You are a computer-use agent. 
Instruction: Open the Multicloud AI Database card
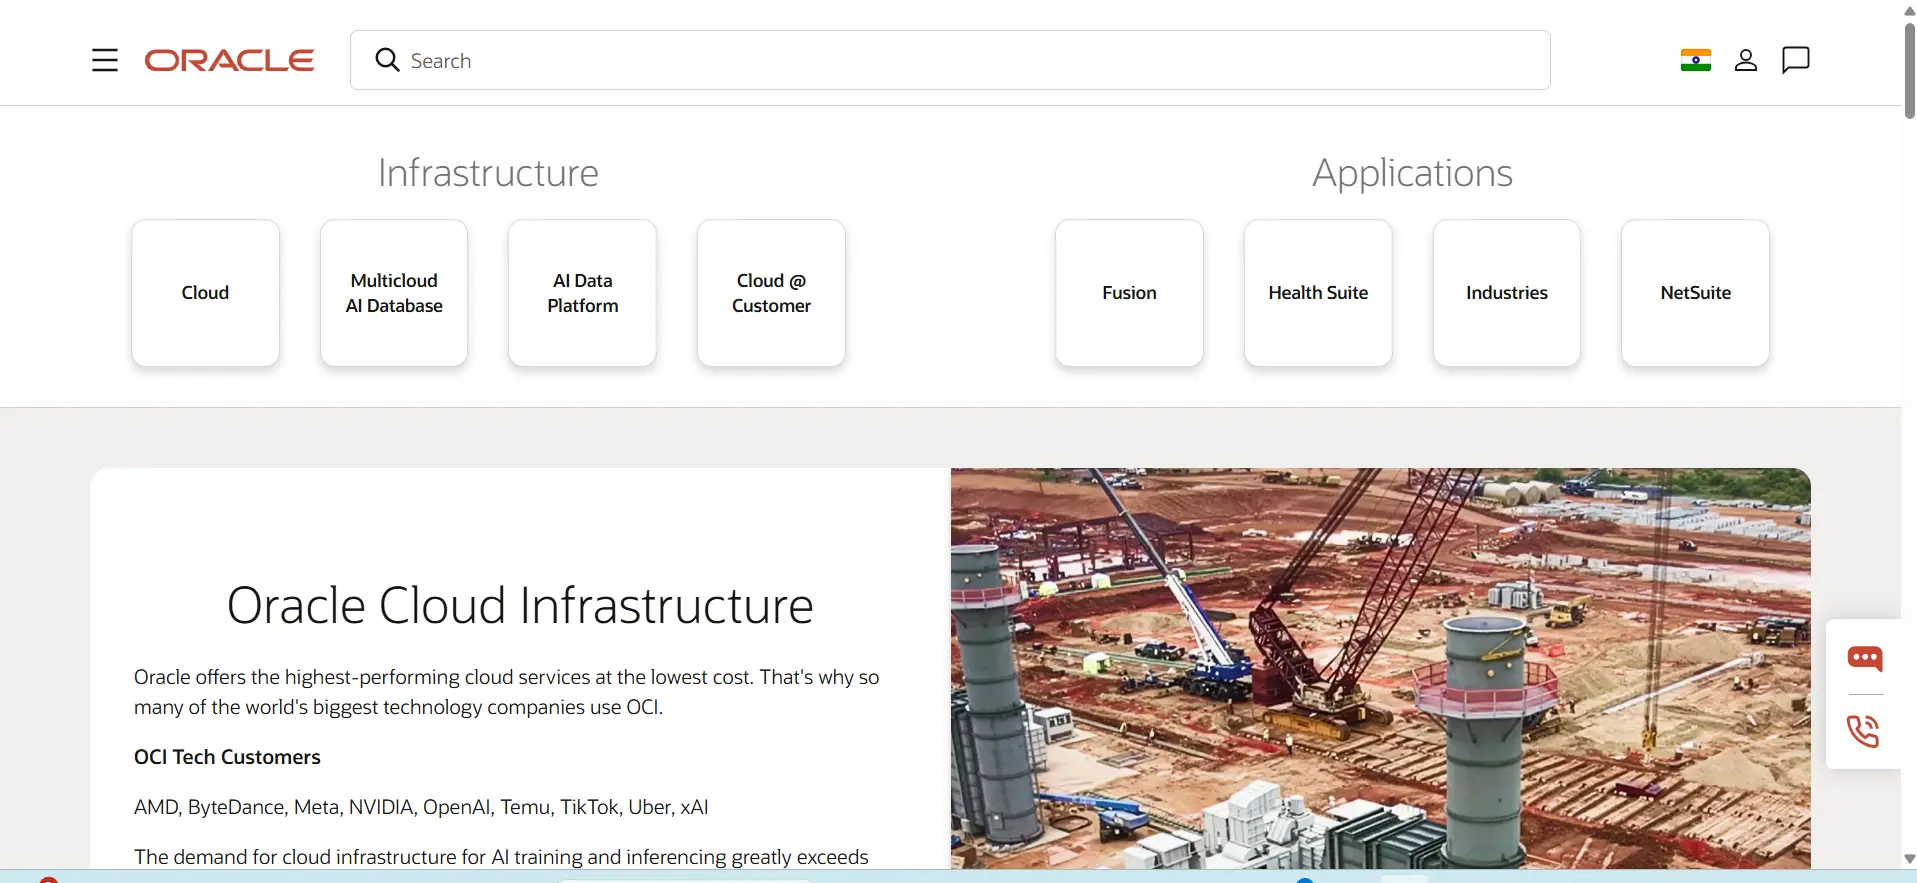click(x=394, y=293)
